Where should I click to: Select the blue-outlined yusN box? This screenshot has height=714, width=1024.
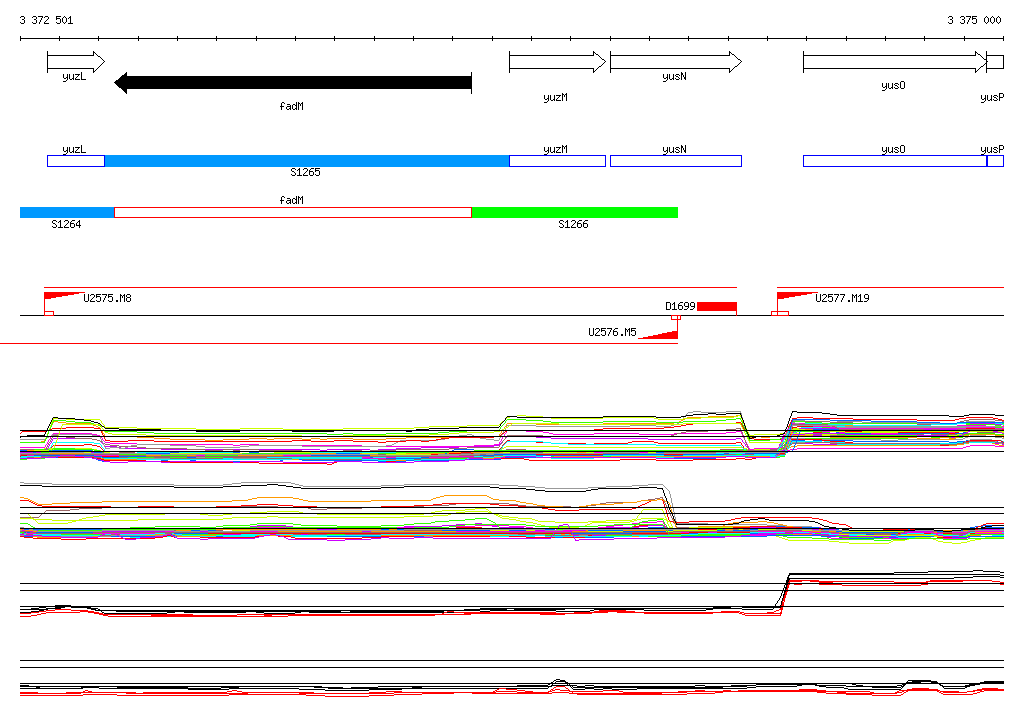click(676, 161)
